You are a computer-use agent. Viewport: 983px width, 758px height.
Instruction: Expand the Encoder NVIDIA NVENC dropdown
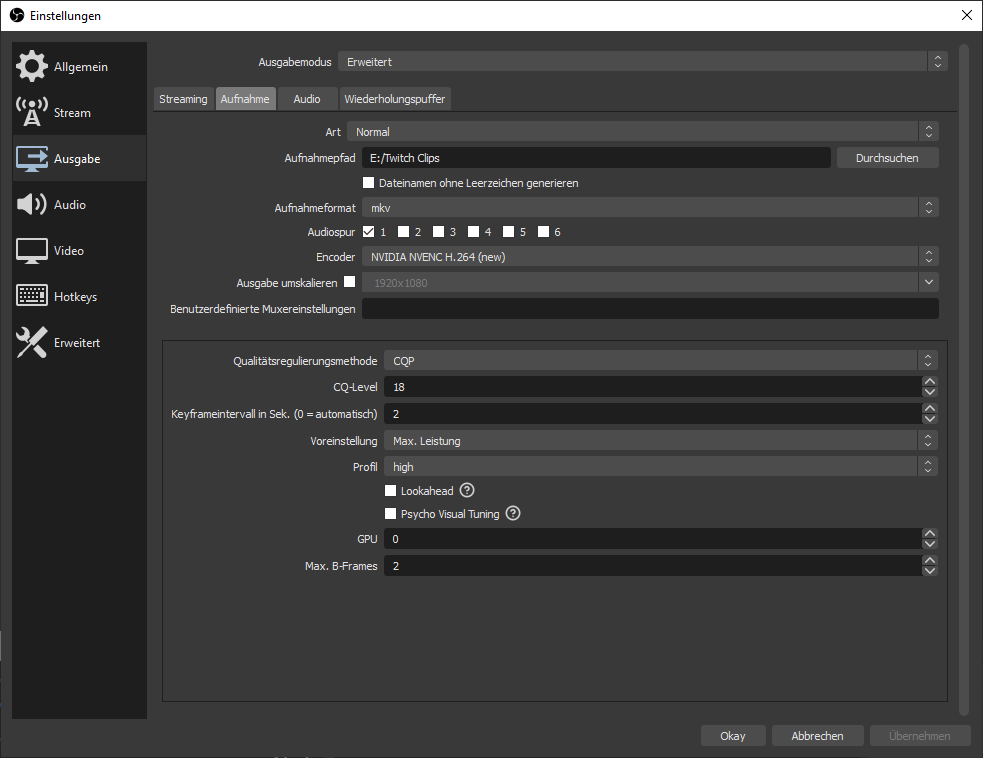pyautogui.click(x=649, y=257)
